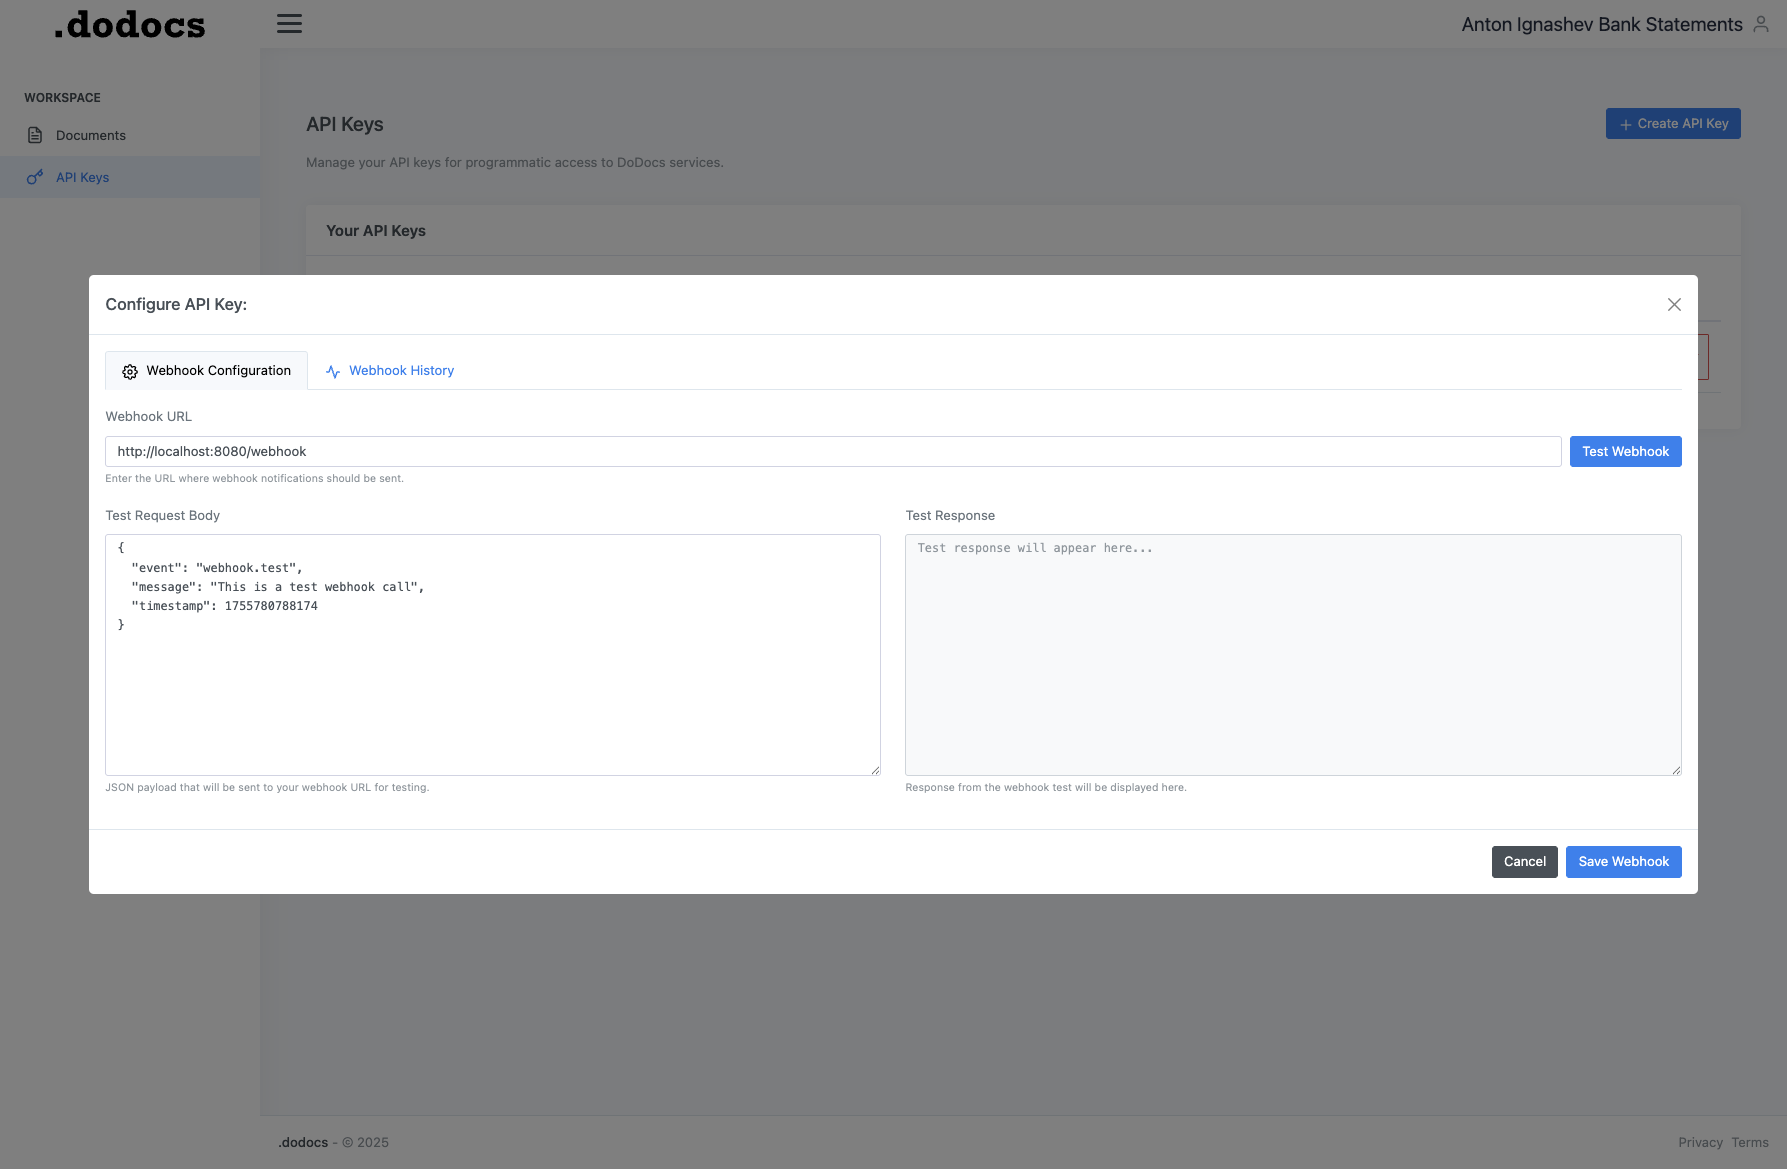Click the .dodocs logo
The width and height of the screenshot is (1787, 1169).
pos(128,24)
